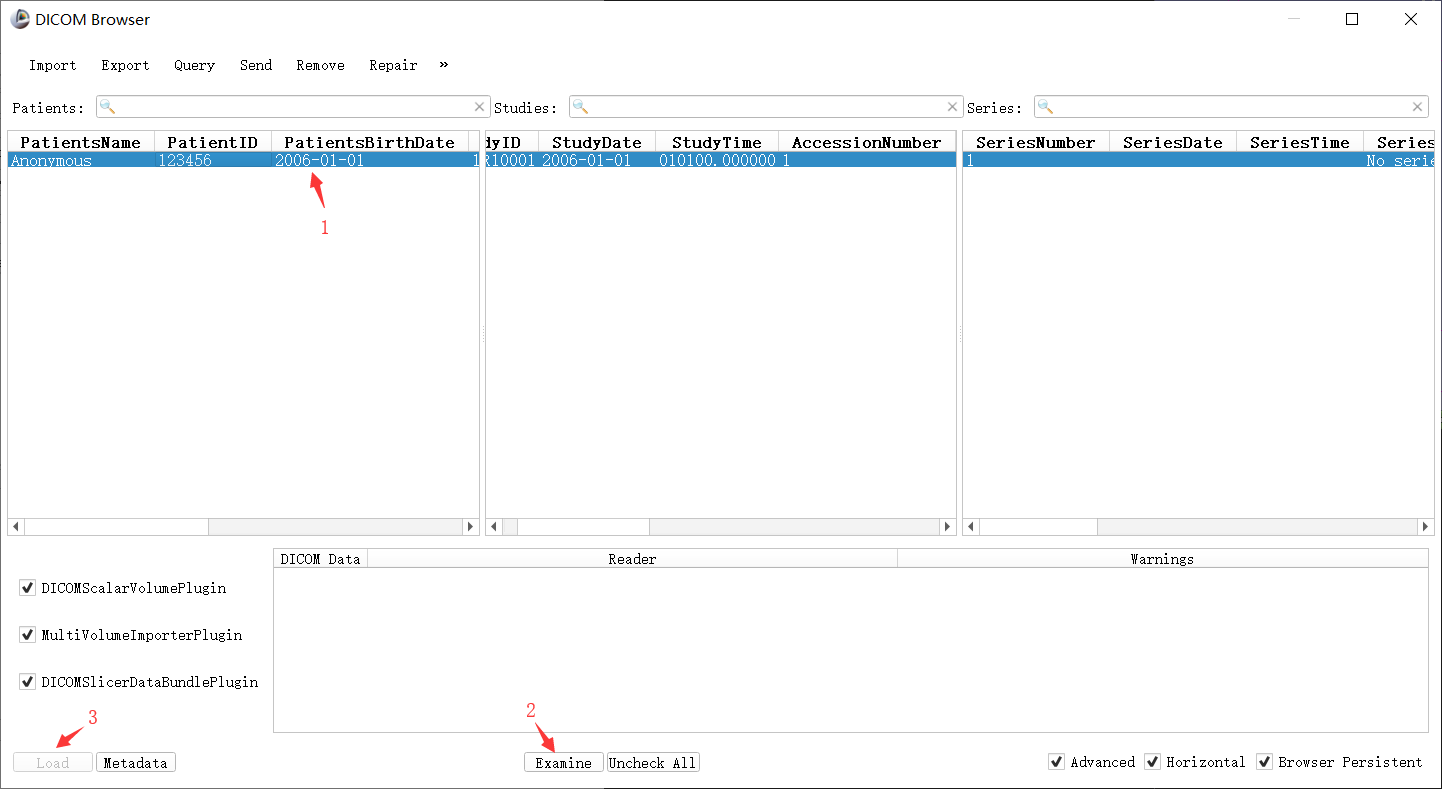
Task: Click studies table horizontal scrollbar thumb
Action: tap(583, 527)
